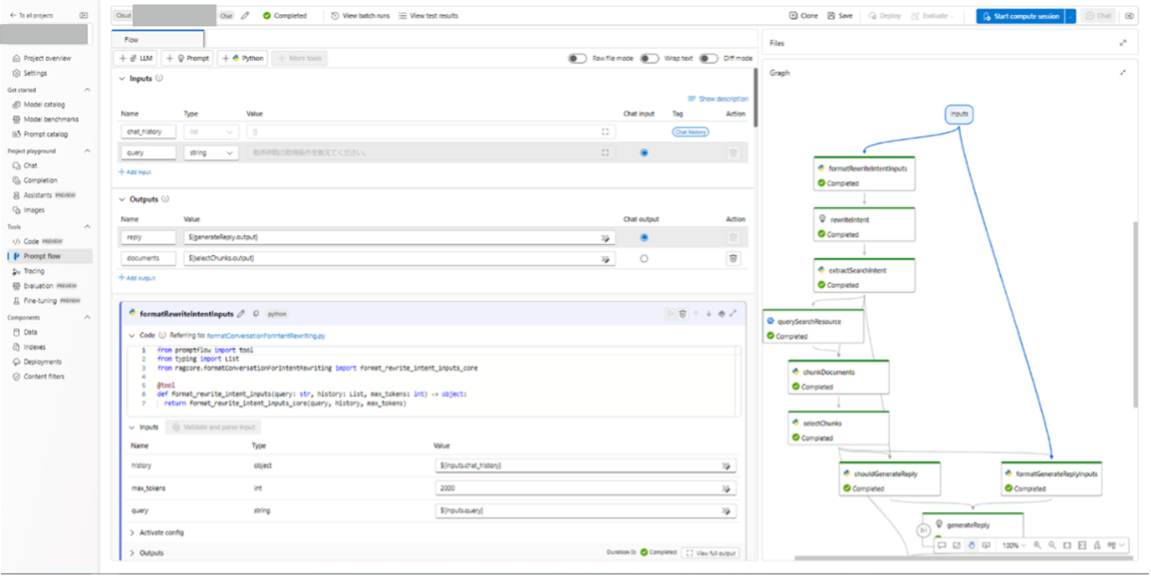Return to all projects
1151x577 pixels.
pyautogui.click(x=31, y=15)
